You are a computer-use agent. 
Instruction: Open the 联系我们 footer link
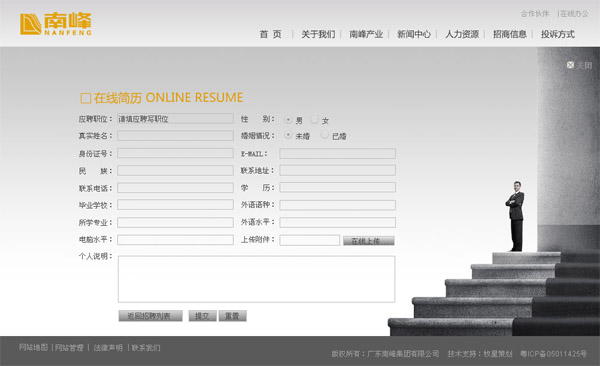point(146,348)
